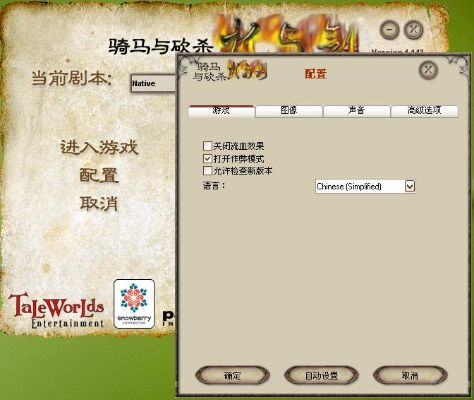Expand the 语言 dropdown arrow

click(410, 186)
